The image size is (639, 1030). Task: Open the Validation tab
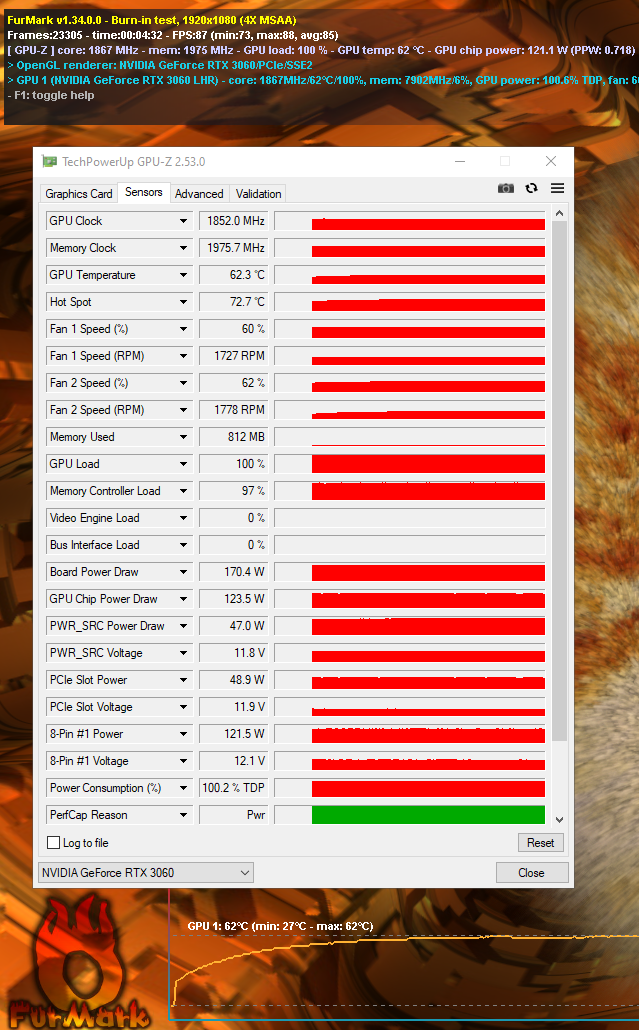coord(259,194)
